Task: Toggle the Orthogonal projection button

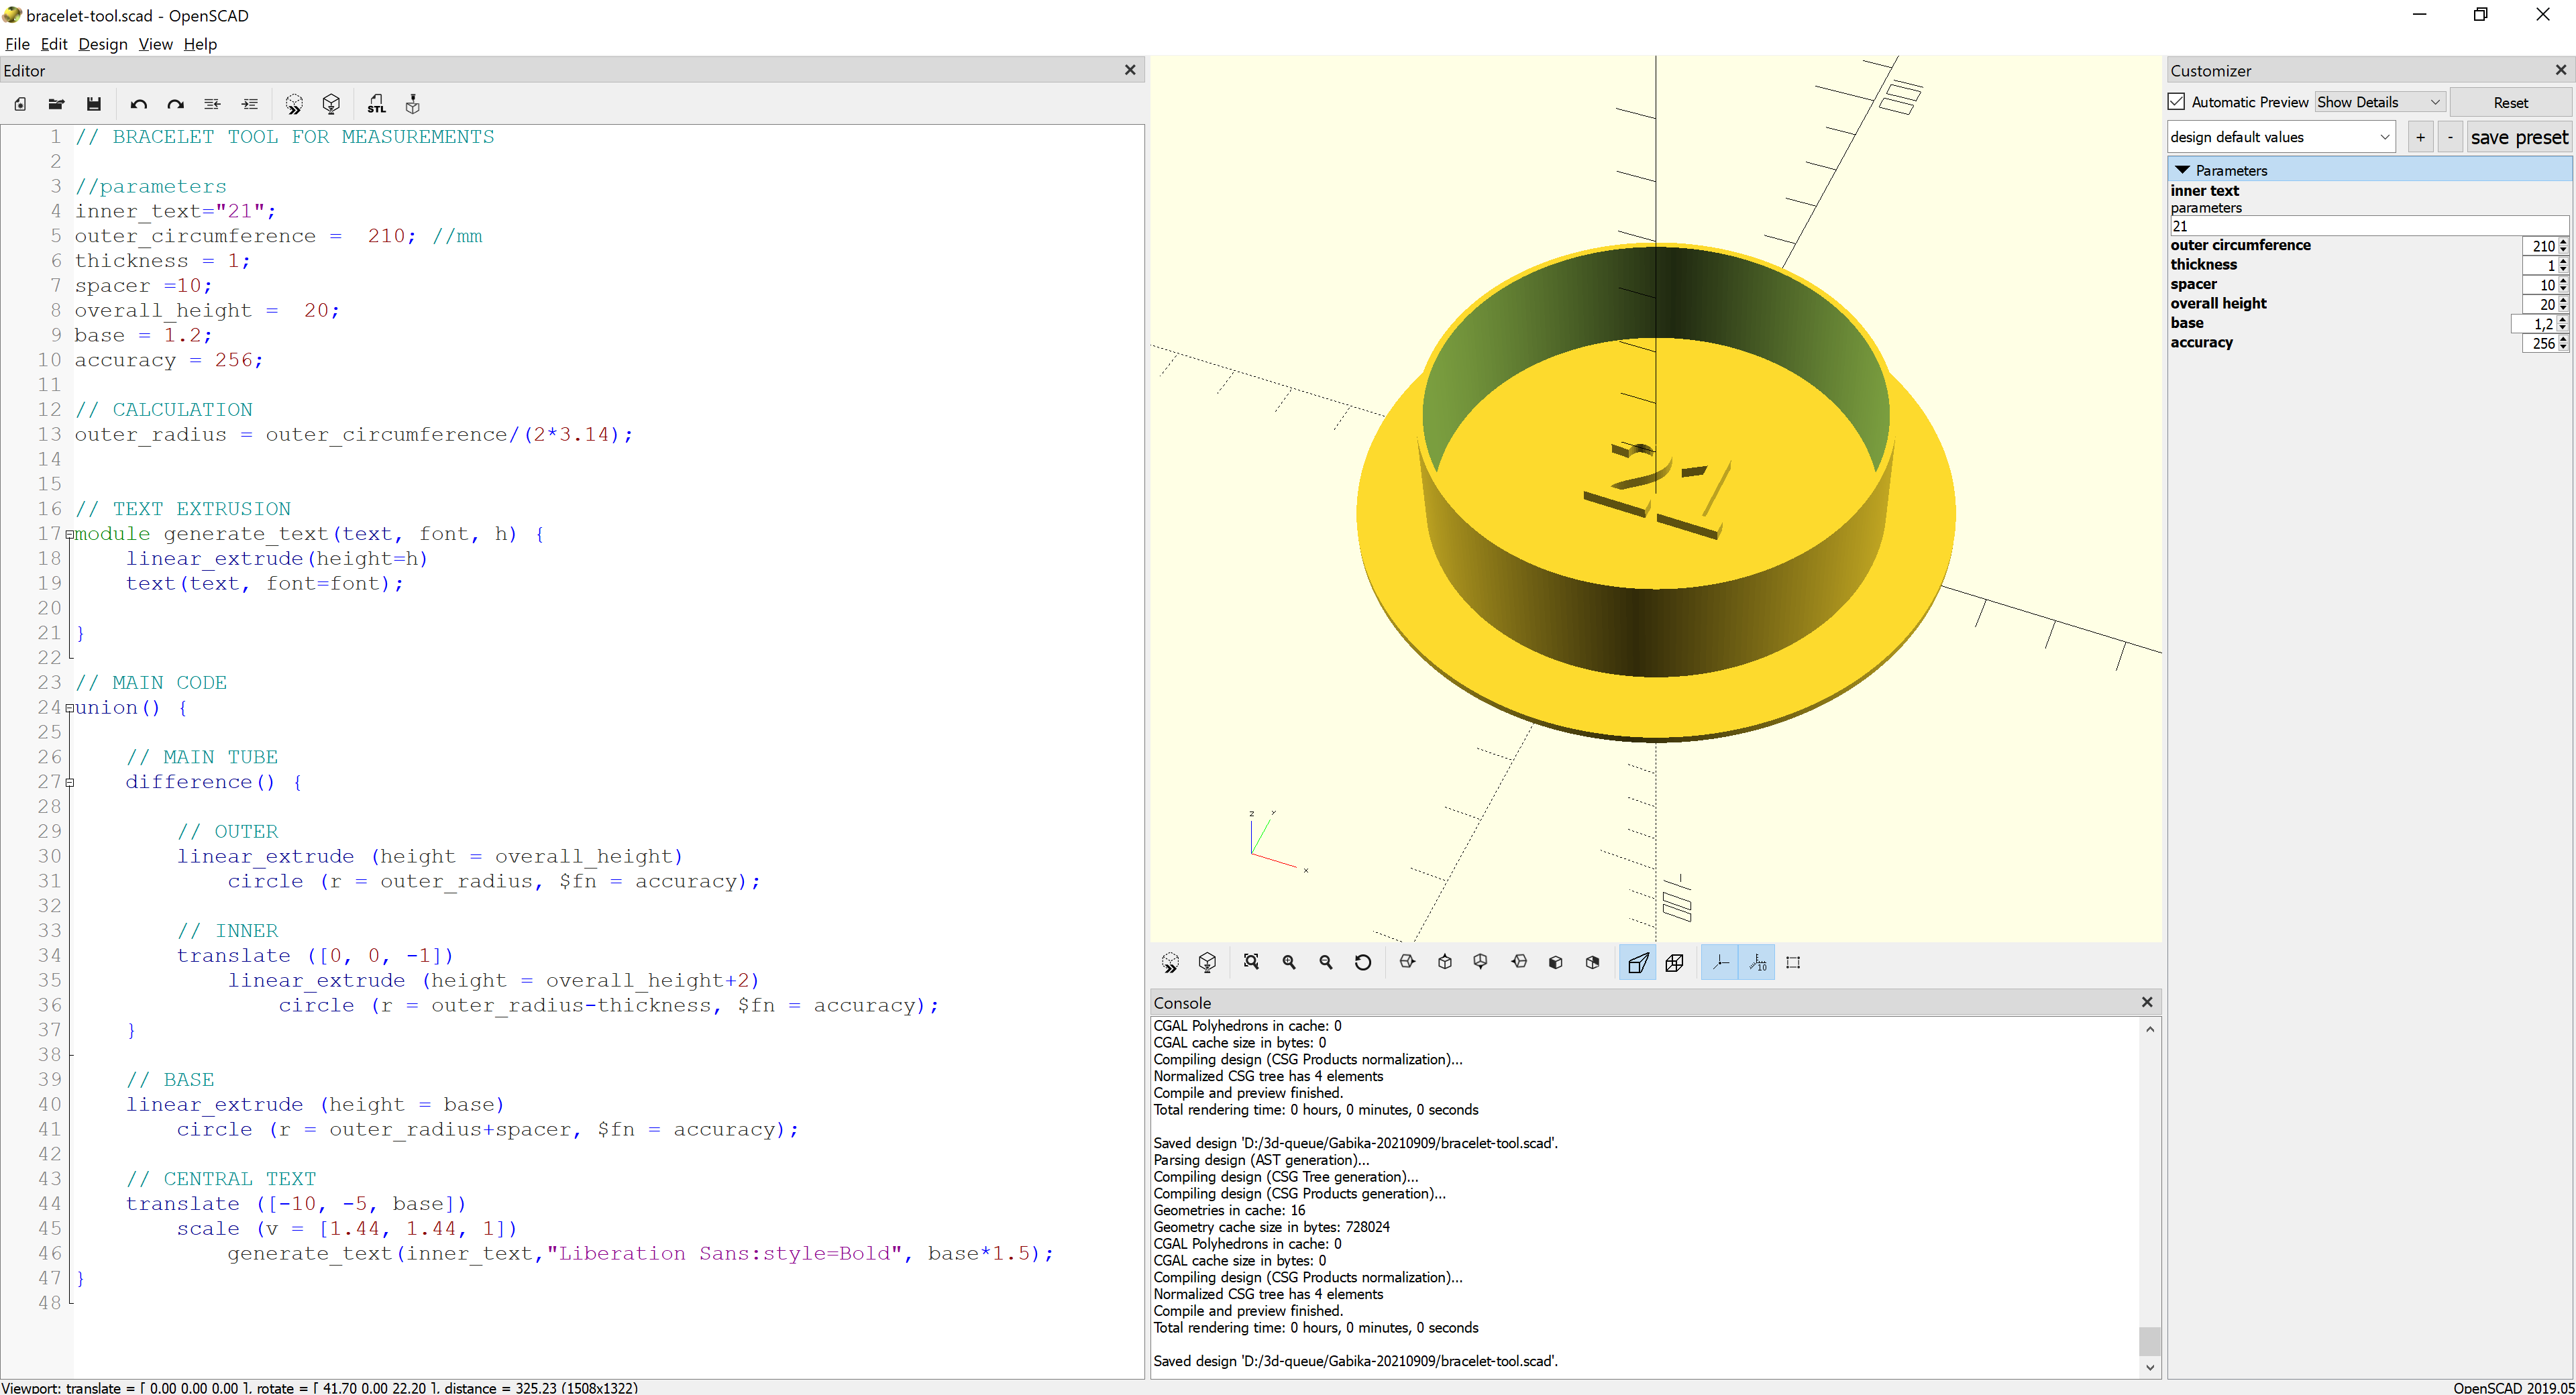Action: point(1675,963)
